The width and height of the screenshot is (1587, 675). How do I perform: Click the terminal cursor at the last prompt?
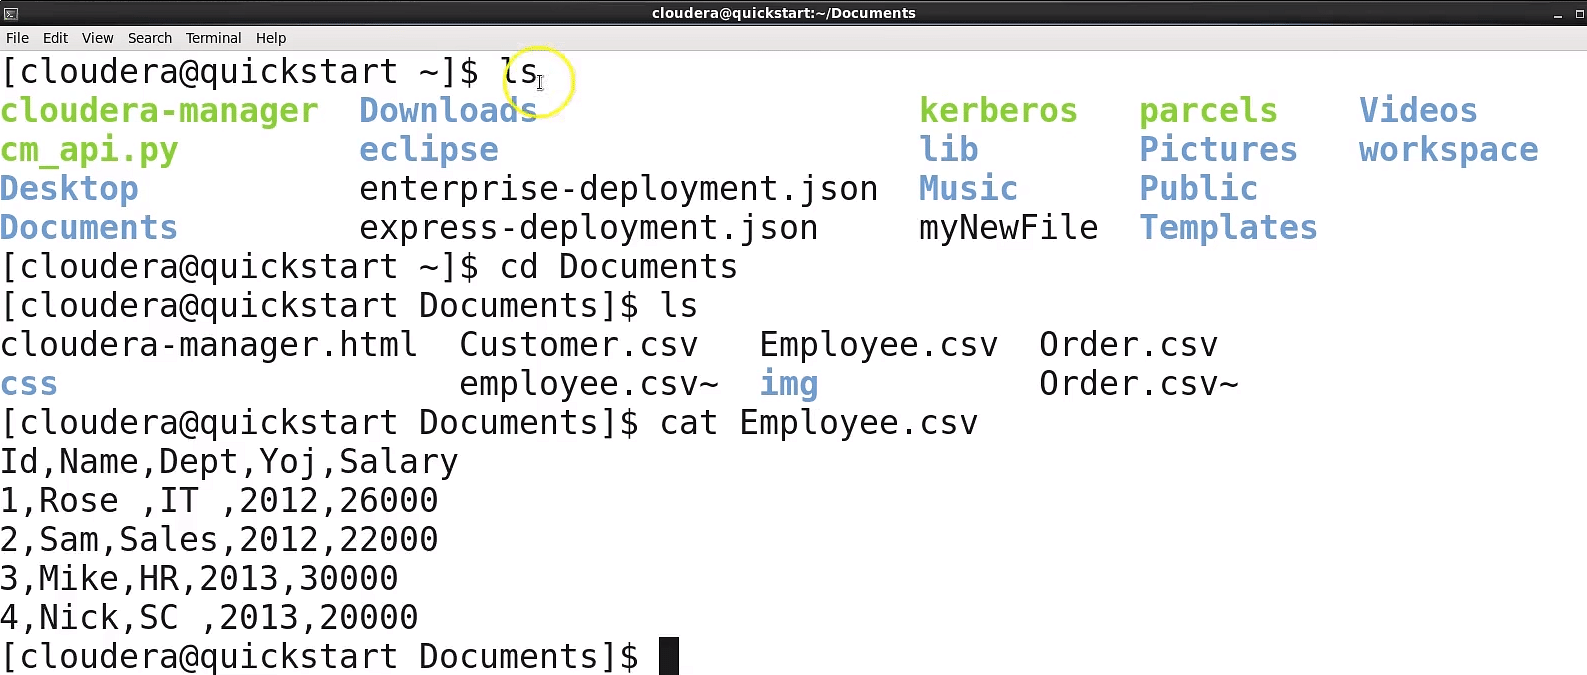click(669, 656)
